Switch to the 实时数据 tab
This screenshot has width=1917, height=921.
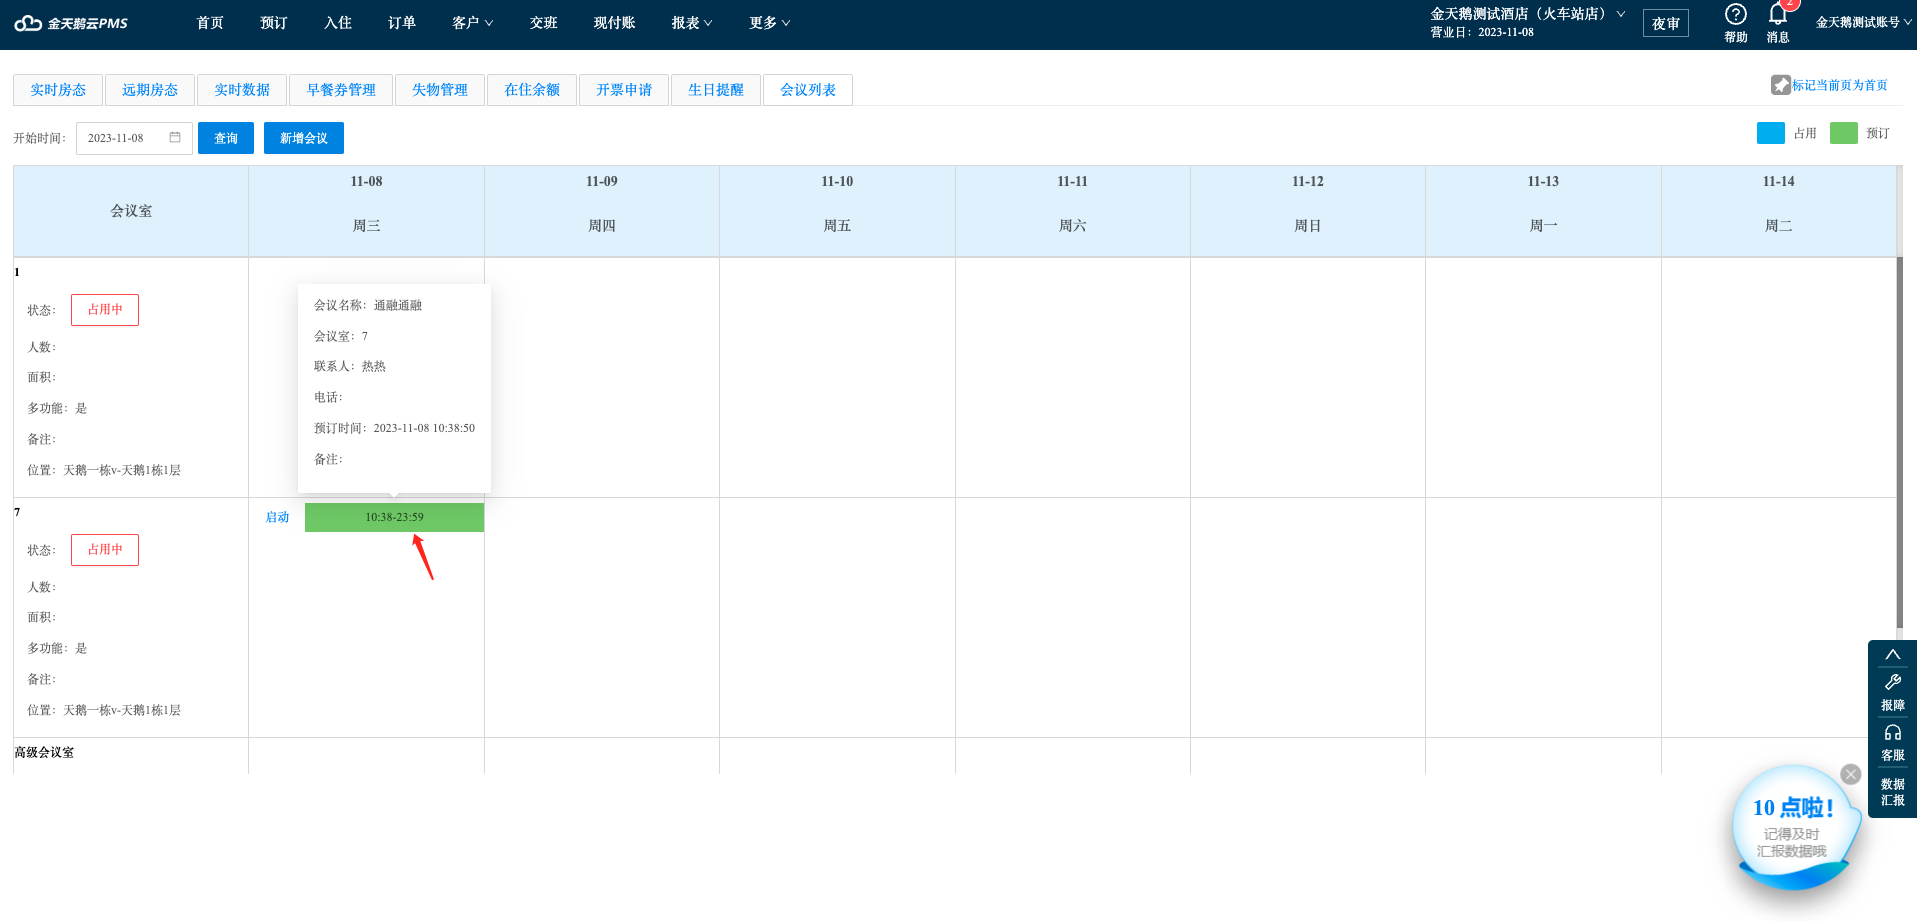click(242, 90)
